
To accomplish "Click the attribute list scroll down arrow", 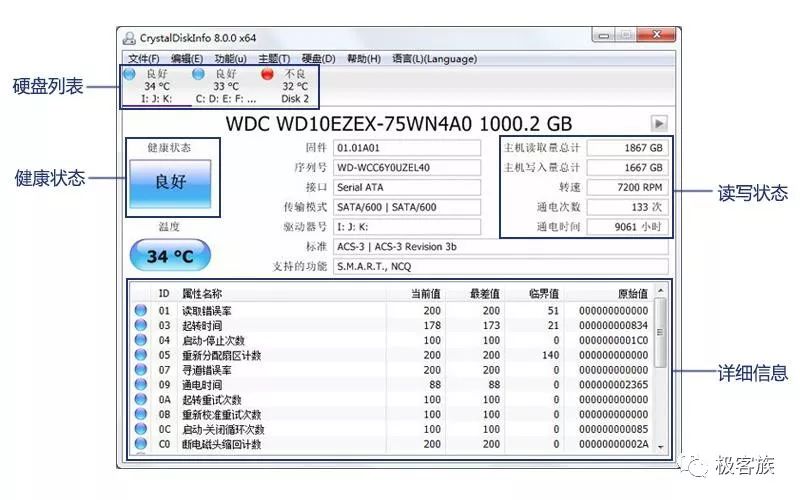I will tap(660, 447).
